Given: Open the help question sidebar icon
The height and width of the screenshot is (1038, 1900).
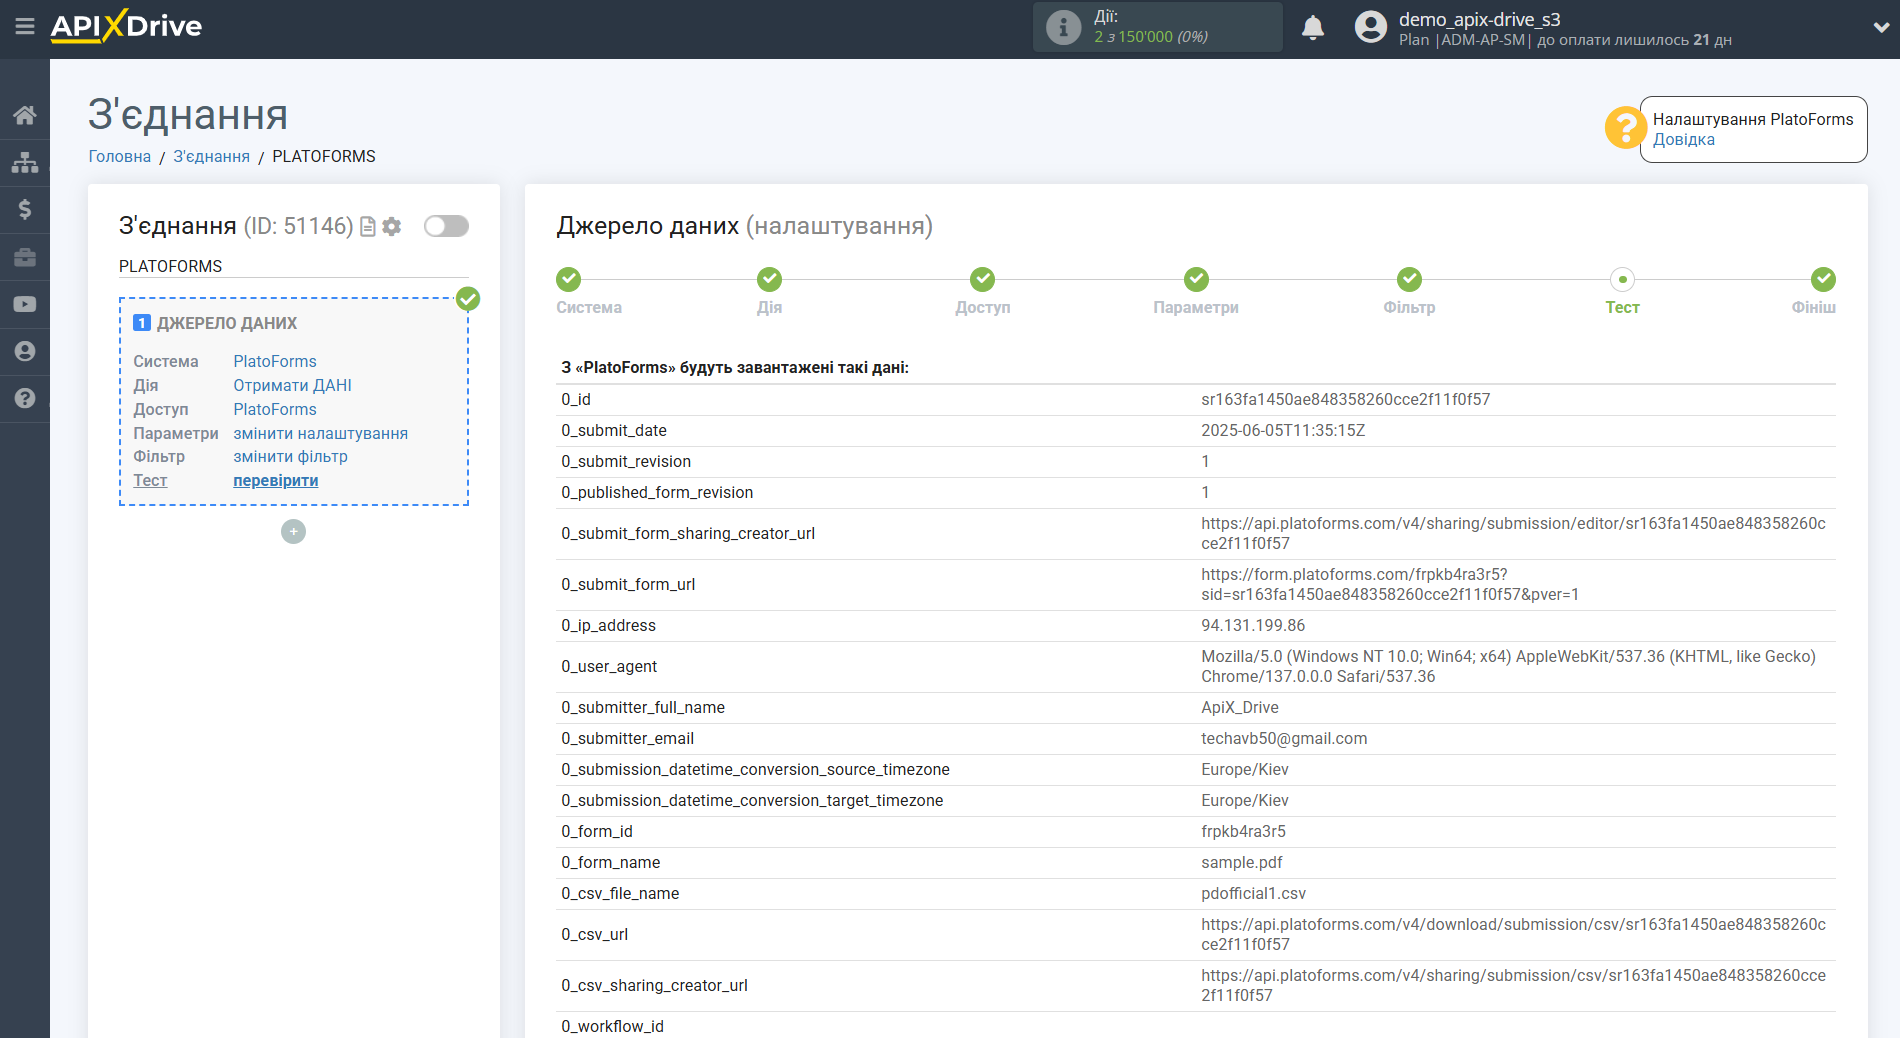Looking at the screenshot, I should (x=25, y=398).
